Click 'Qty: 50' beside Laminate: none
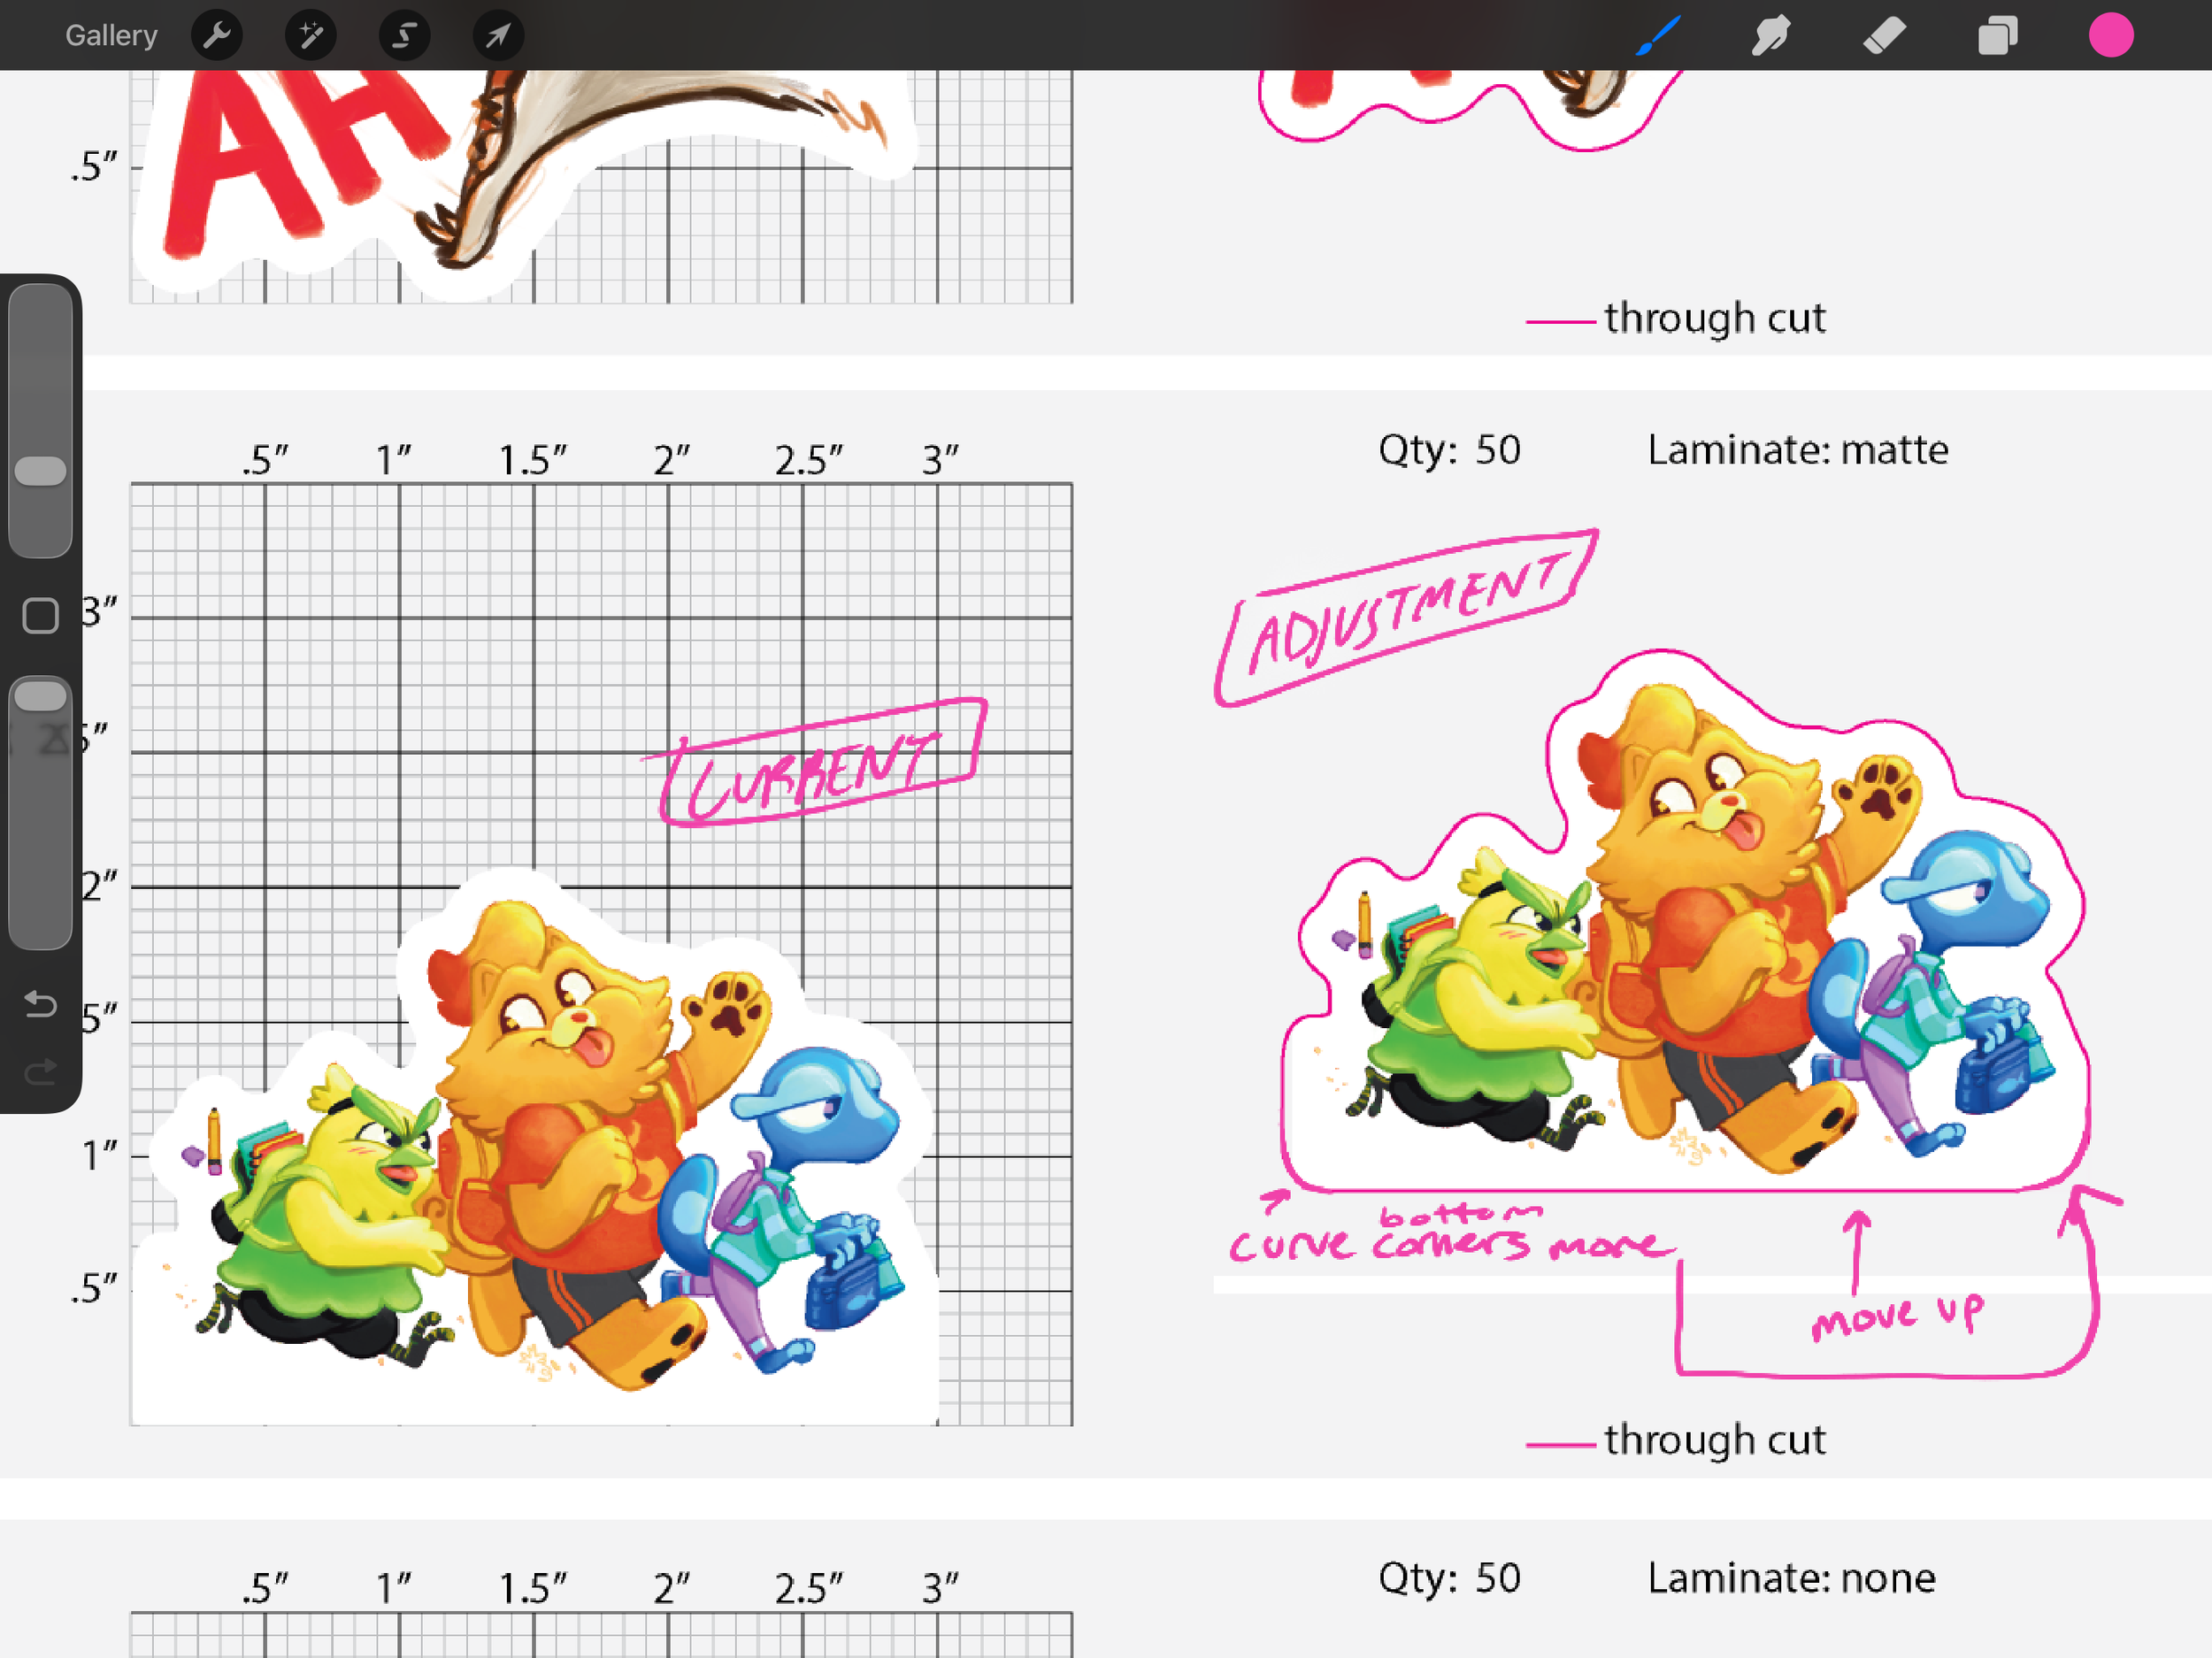 click(x=1449, y=1578)
